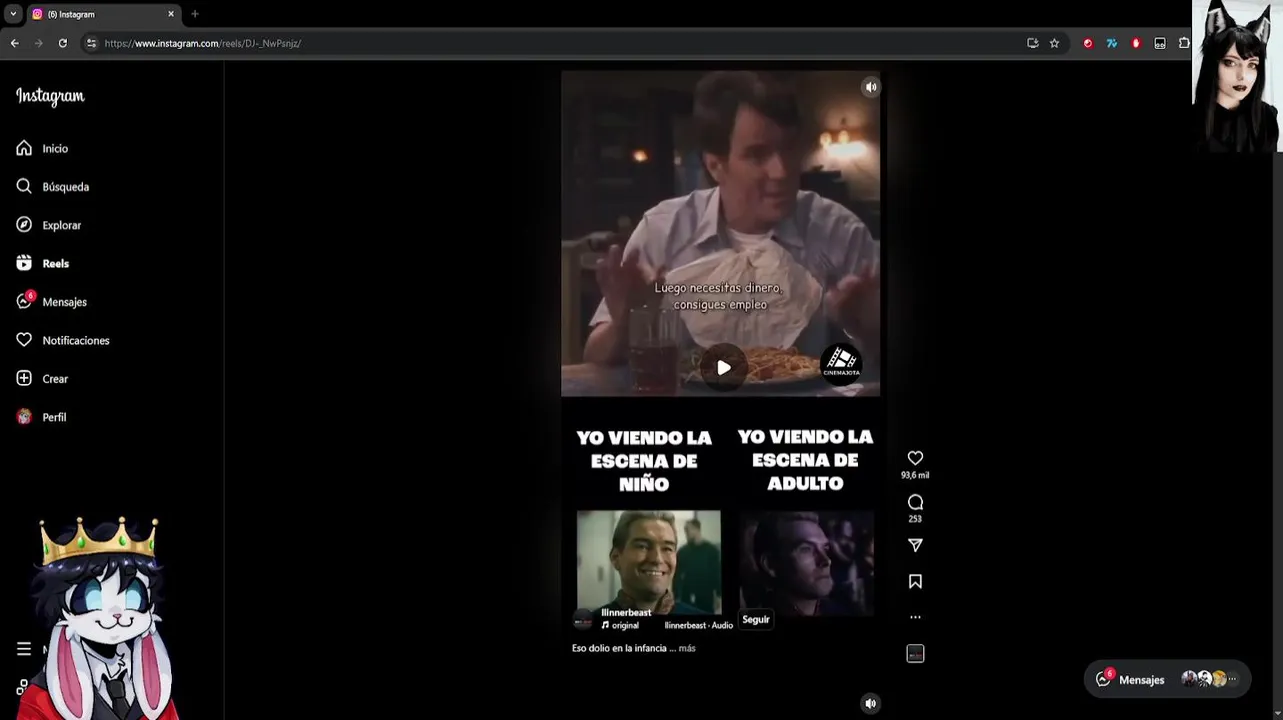Image resolution: width=1283 pixels, height=720 pixels.
Task: Show Notificaciones panel
Action: (x=62, y=340)
